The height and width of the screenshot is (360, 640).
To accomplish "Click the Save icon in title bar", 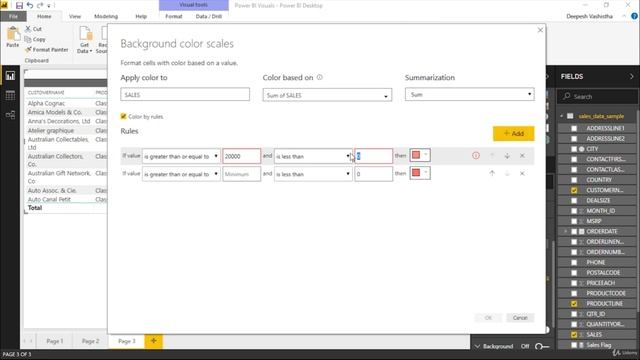I will 19,5.
